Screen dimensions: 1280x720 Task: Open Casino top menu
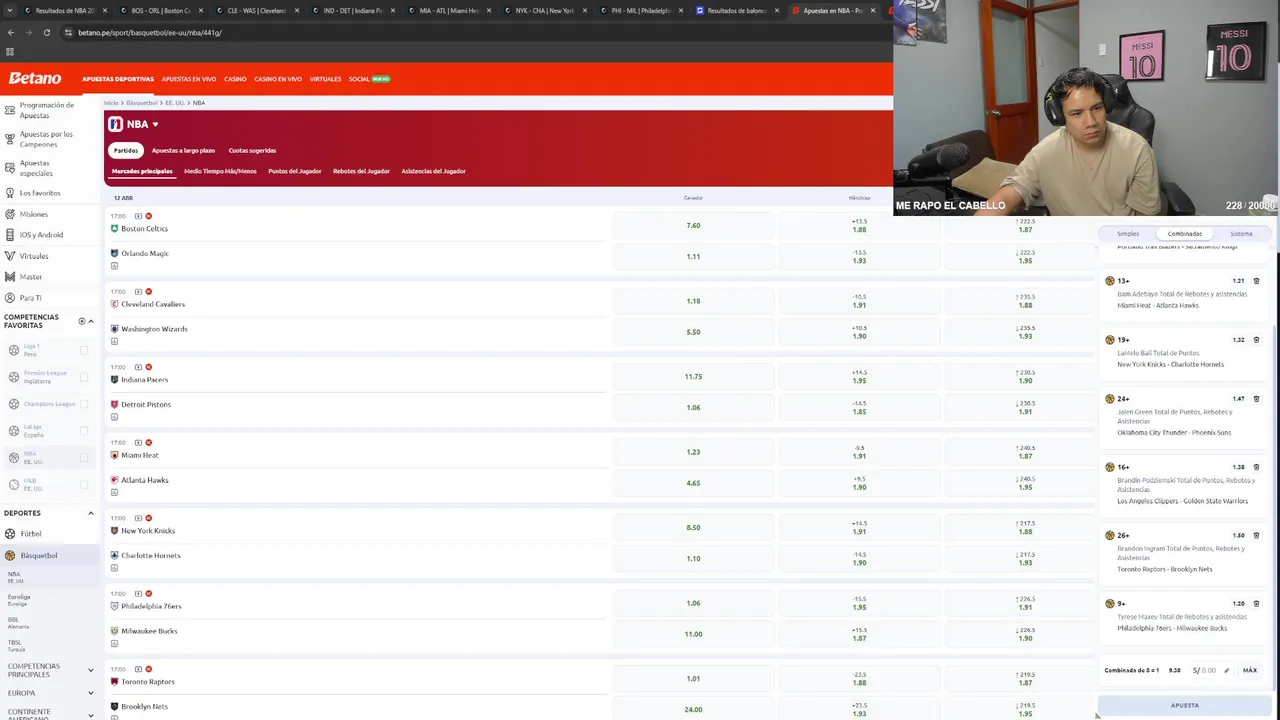click(235, 79)
